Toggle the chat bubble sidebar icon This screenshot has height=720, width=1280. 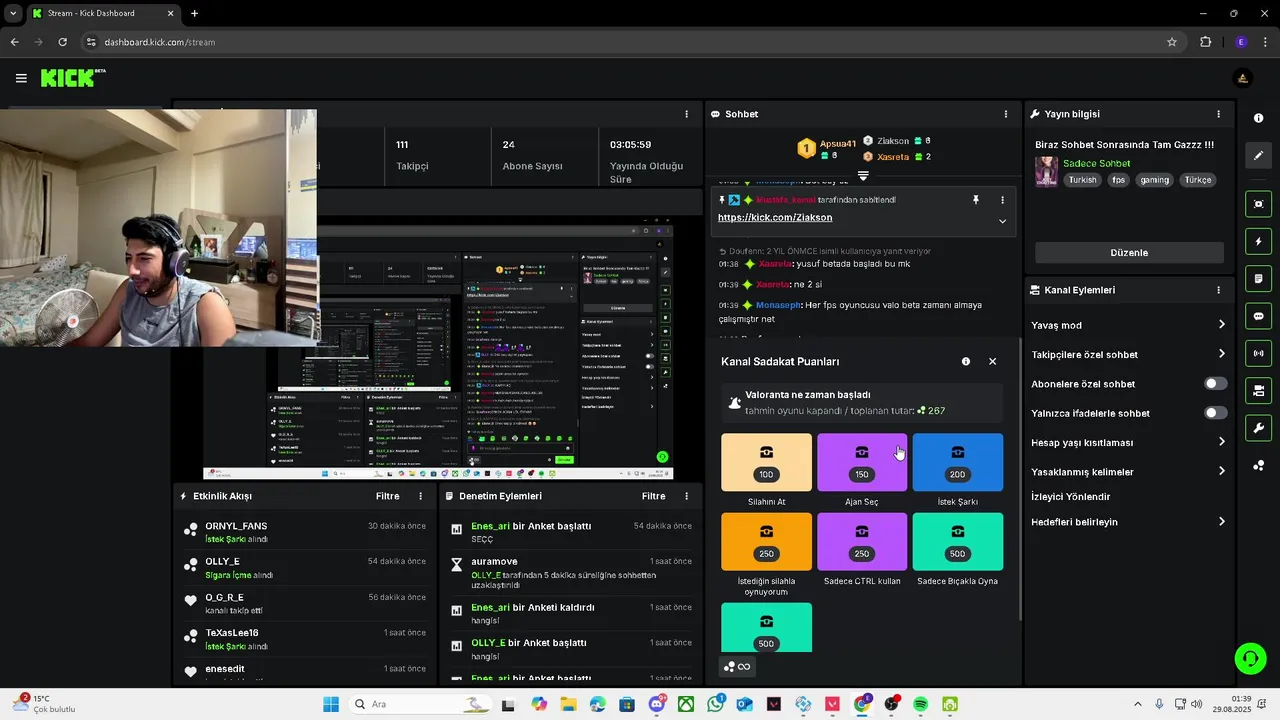click(1258, 316)
